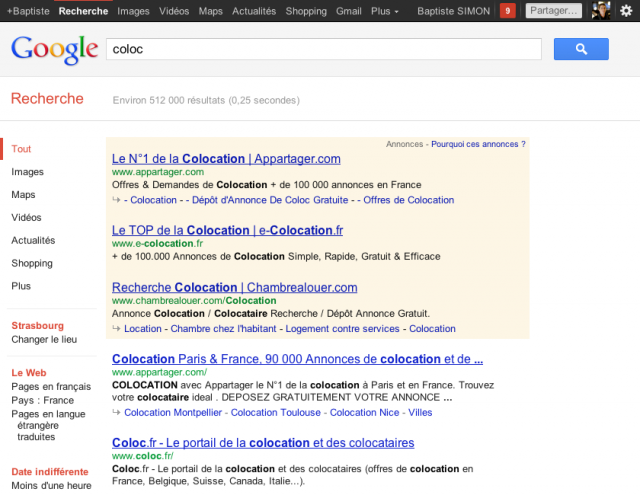
Task: Click inside the search field containing coloc
Action: 324,50
